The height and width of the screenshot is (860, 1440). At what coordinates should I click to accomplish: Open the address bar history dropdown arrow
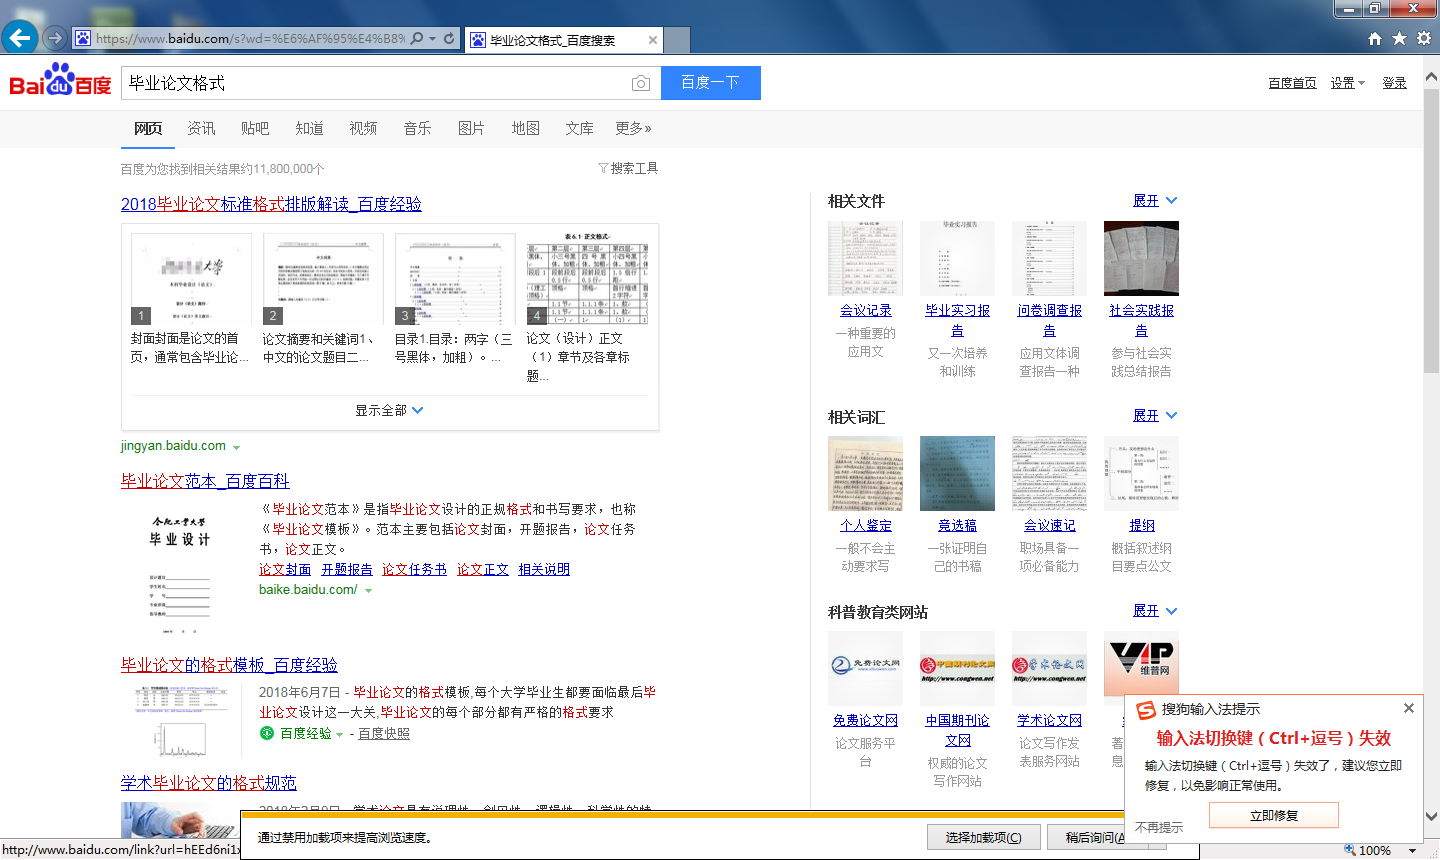point(432,38)
